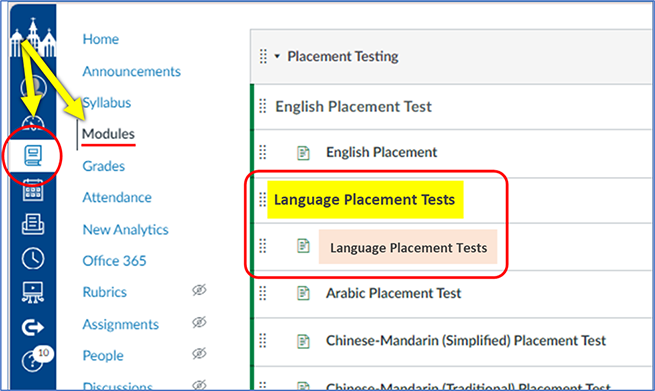The height and width of the screenshot is (391, 655).
Task: Open Rubrics in course navigation
Action: pos(104,292)
